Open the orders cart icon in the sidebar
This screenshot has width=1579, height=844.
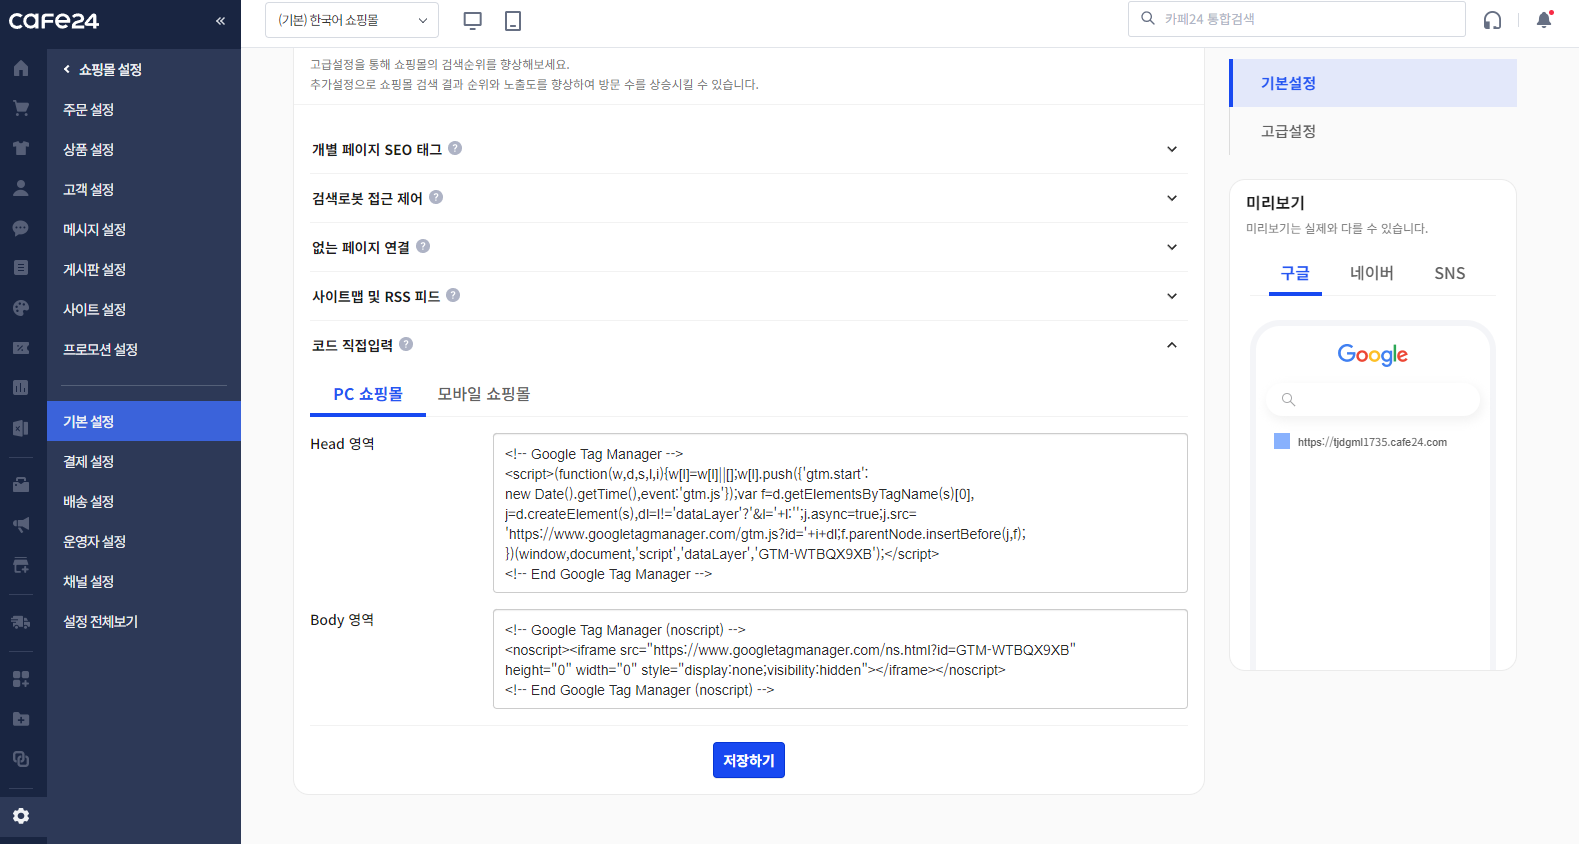click(21, 108)
